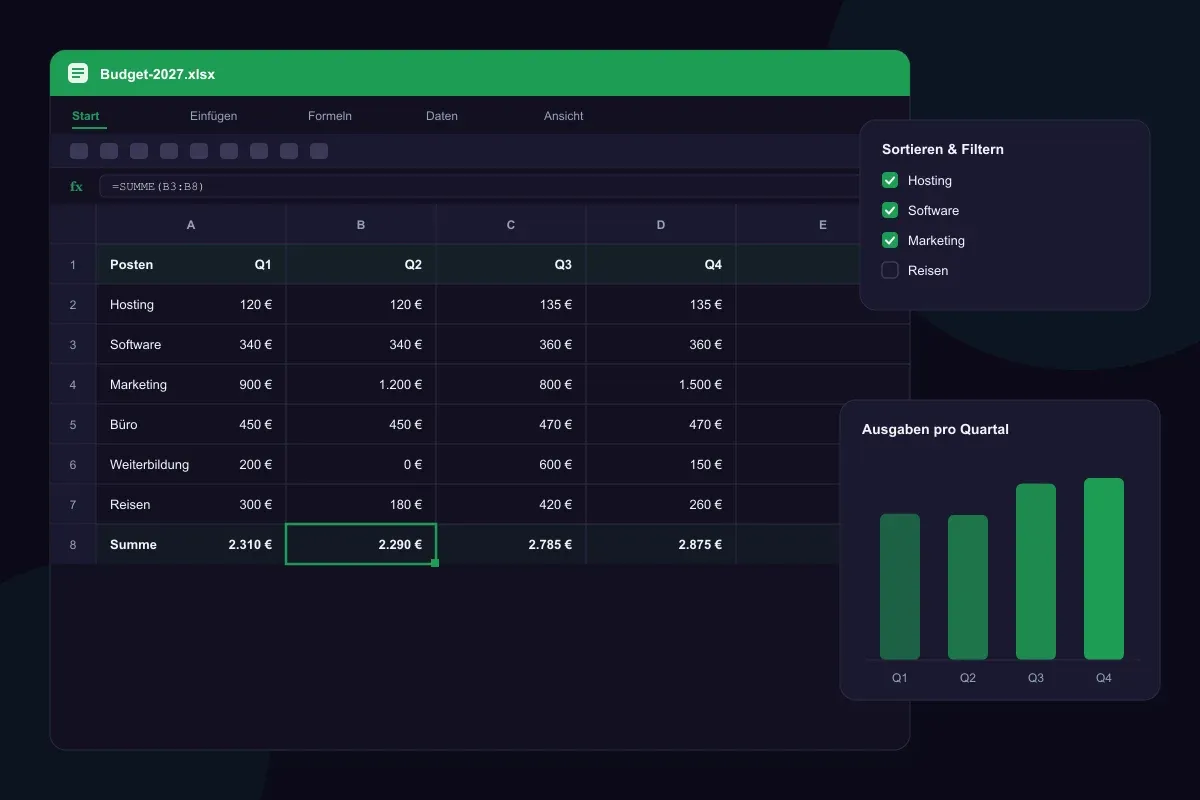Open the Formeln tab
This screenshot has width=1200, height=800.
point(330,116)
